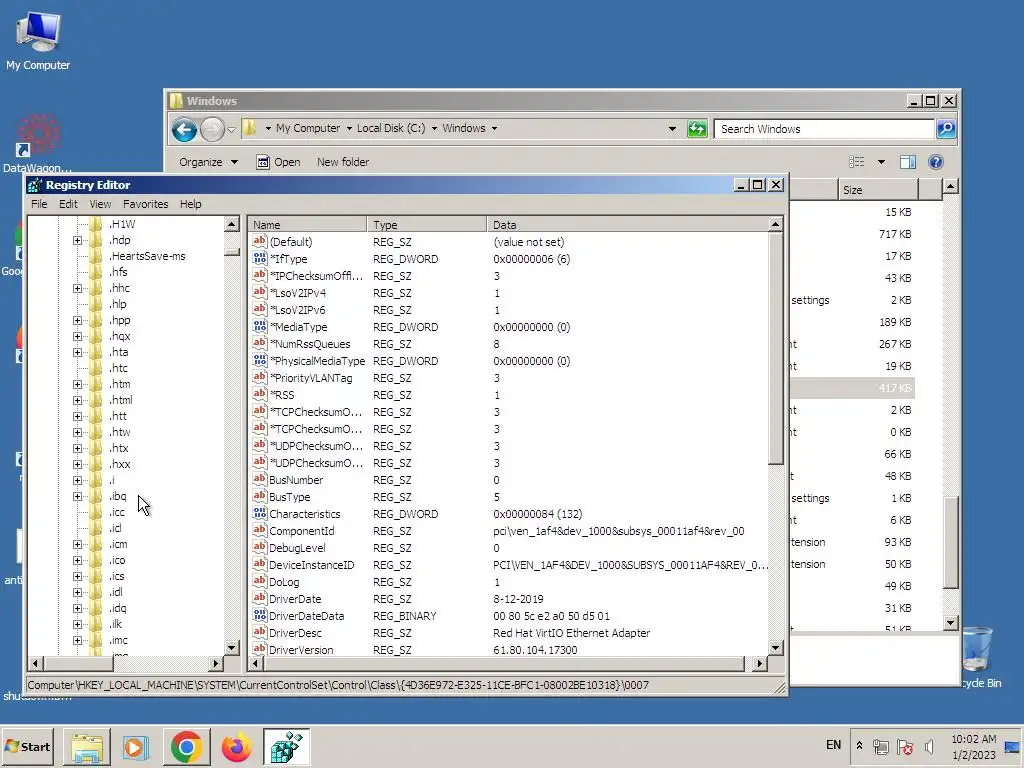Select the *NumRssQueues value row
Viewport: 1024px width, 768px height.
coord(509,344)
